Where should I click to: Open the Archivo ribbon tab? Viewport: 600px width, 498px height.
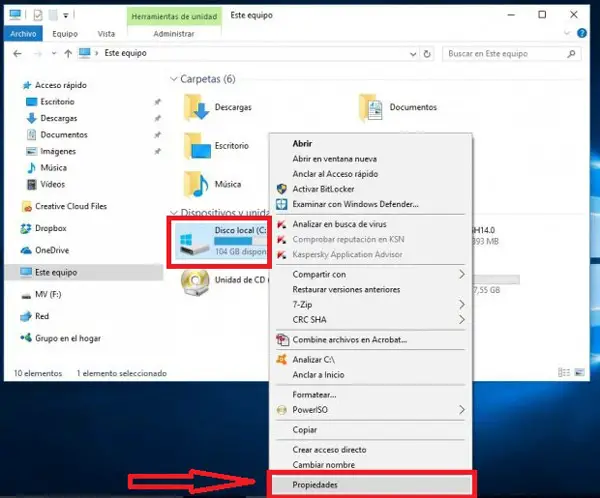point(23,34)
